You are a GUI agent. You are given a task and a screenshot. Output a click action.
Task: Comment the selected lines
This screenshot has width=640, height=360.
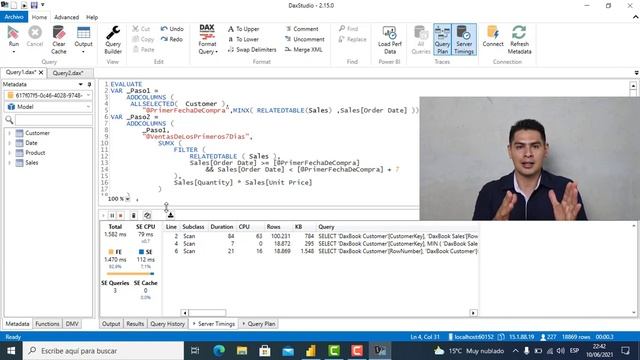tap(302, 29)
